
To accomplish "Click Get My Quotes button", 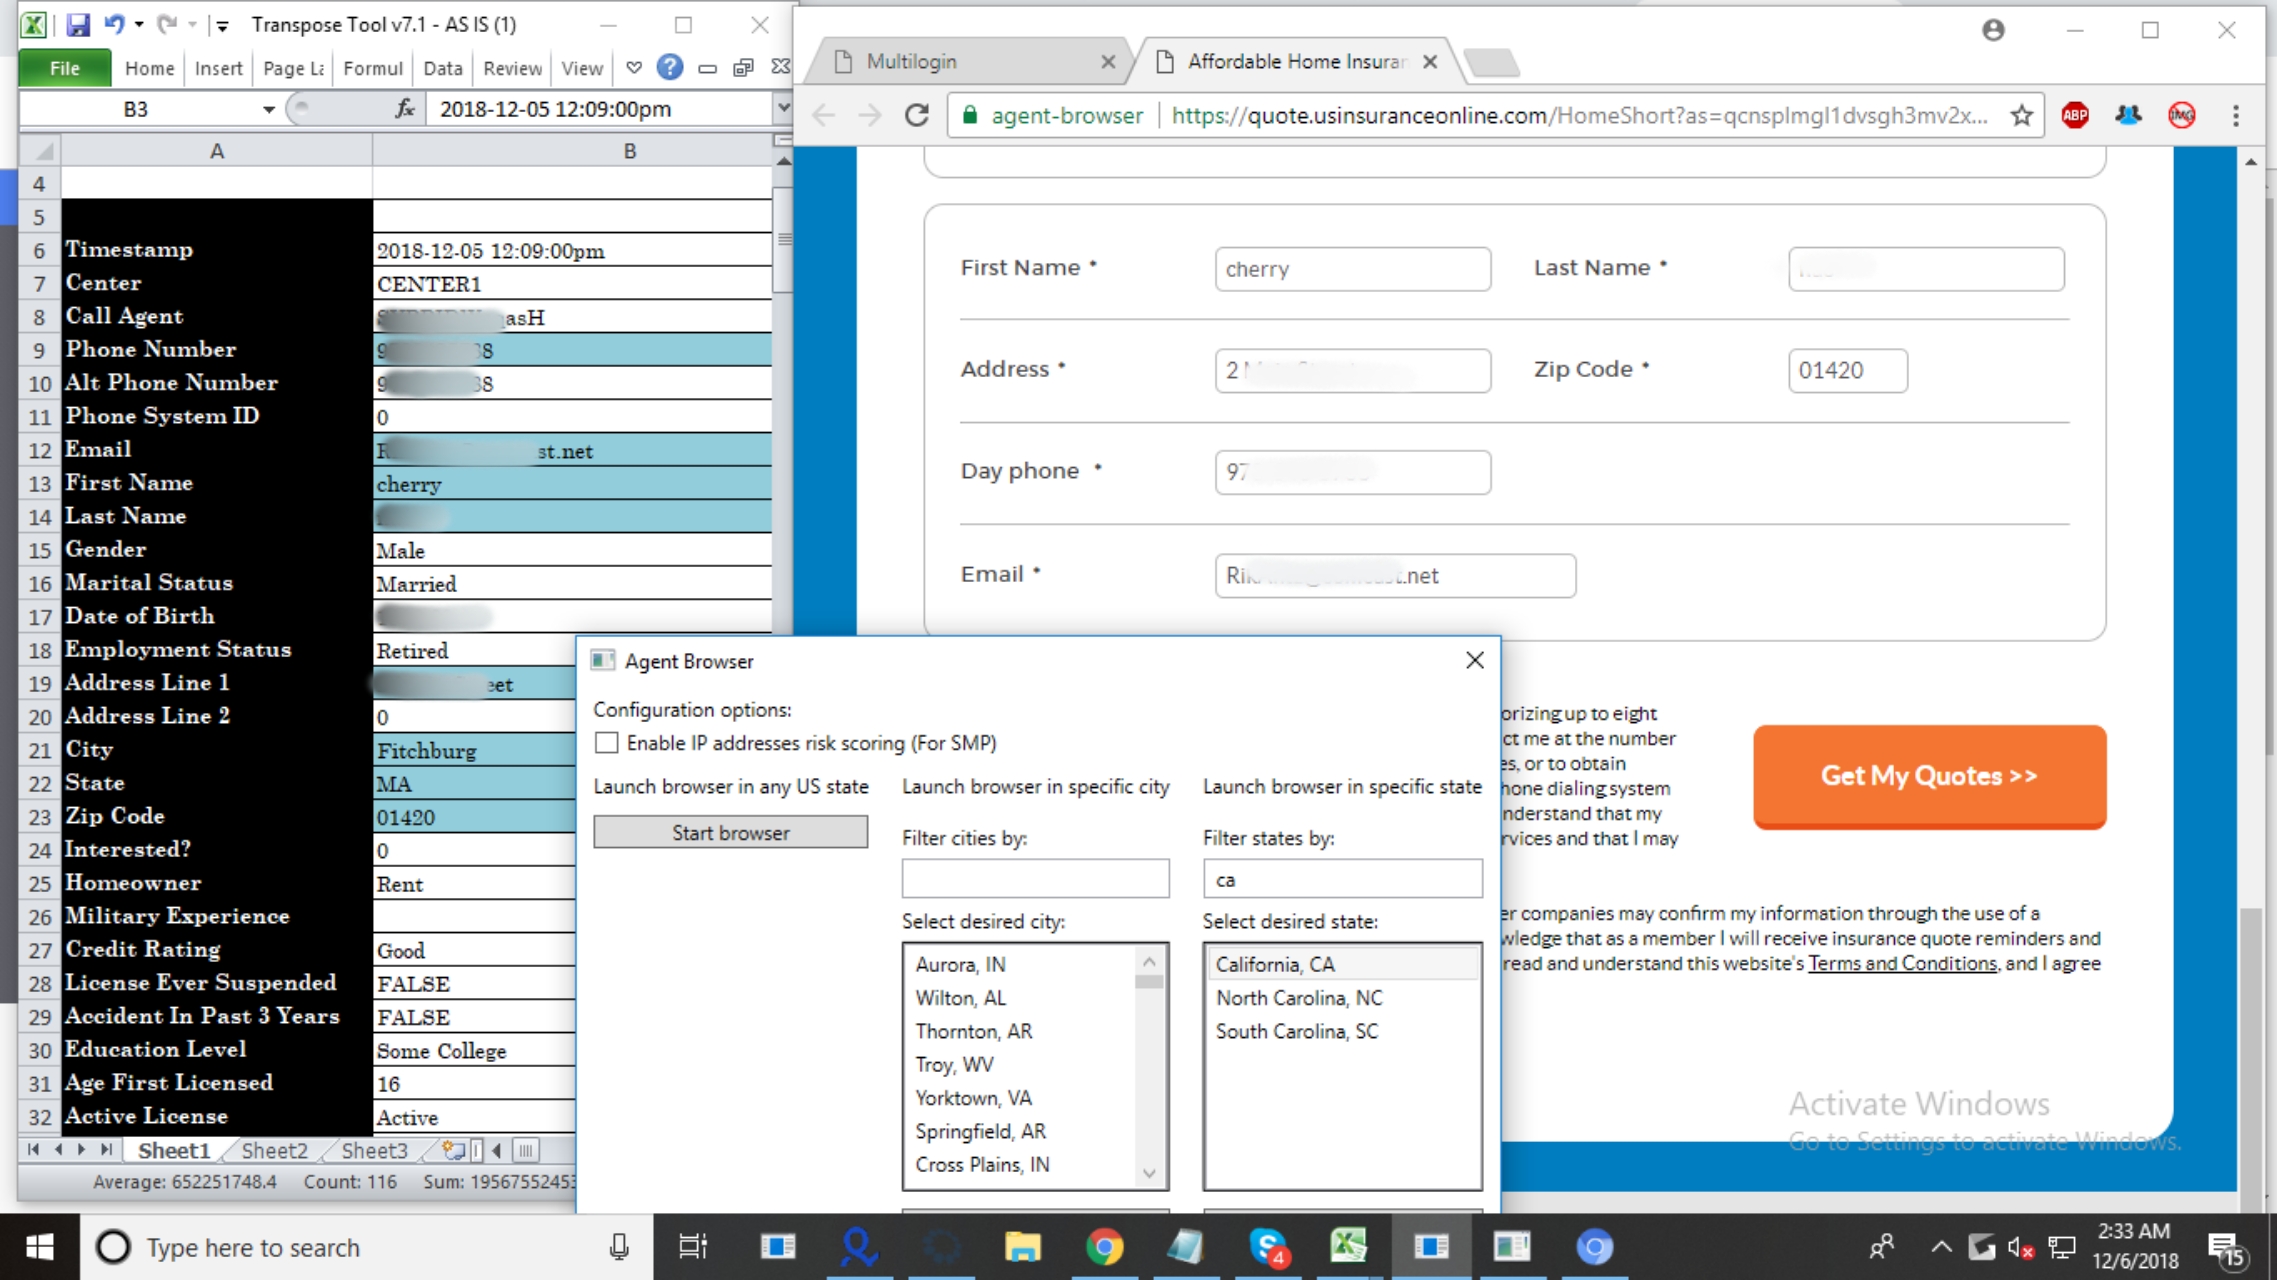I will pos(1929,776).
